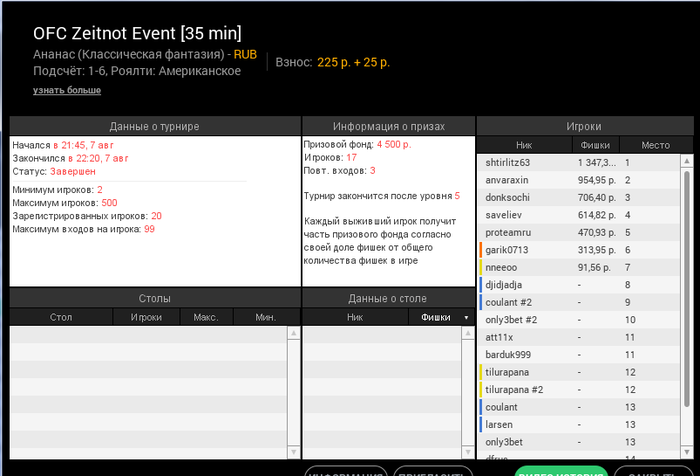Viewport: 700px width, 476px height.
Task: Click the prize fund value '4 500 р.'
Action: point(394,144)
